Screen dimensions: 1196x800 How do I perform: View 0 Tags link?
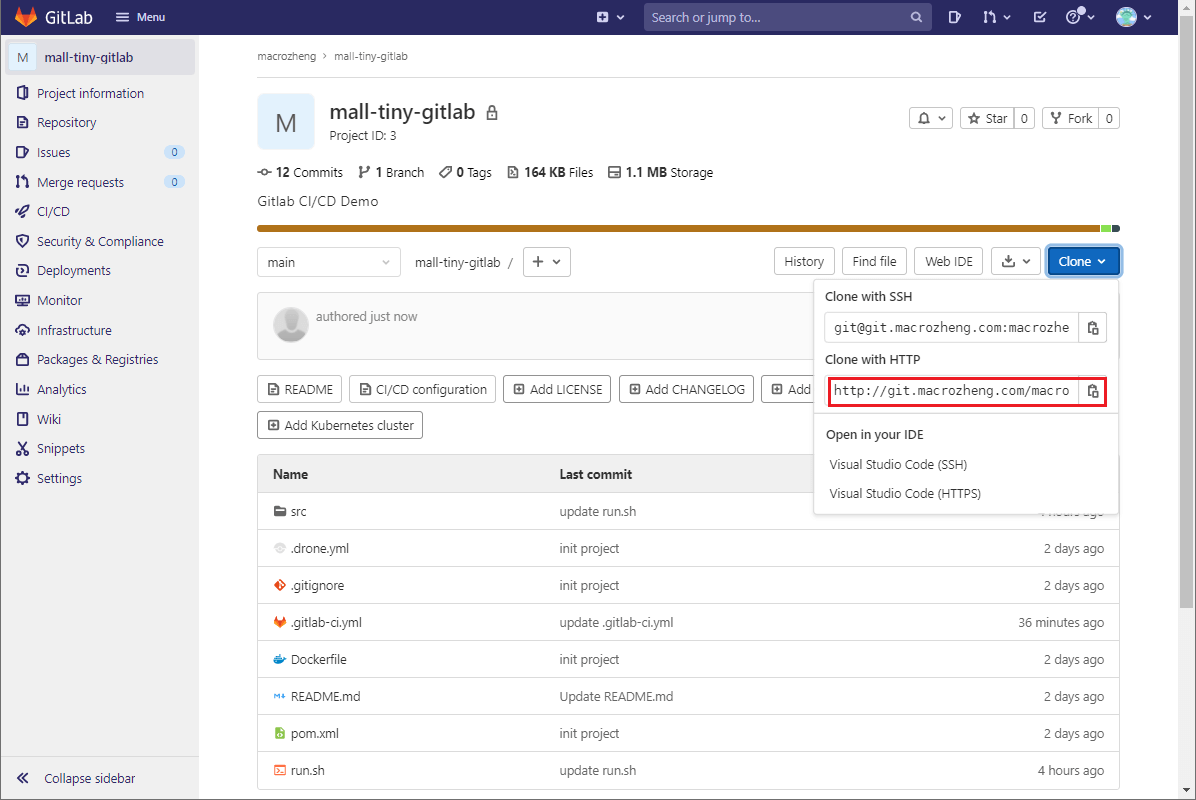(465, 172)
